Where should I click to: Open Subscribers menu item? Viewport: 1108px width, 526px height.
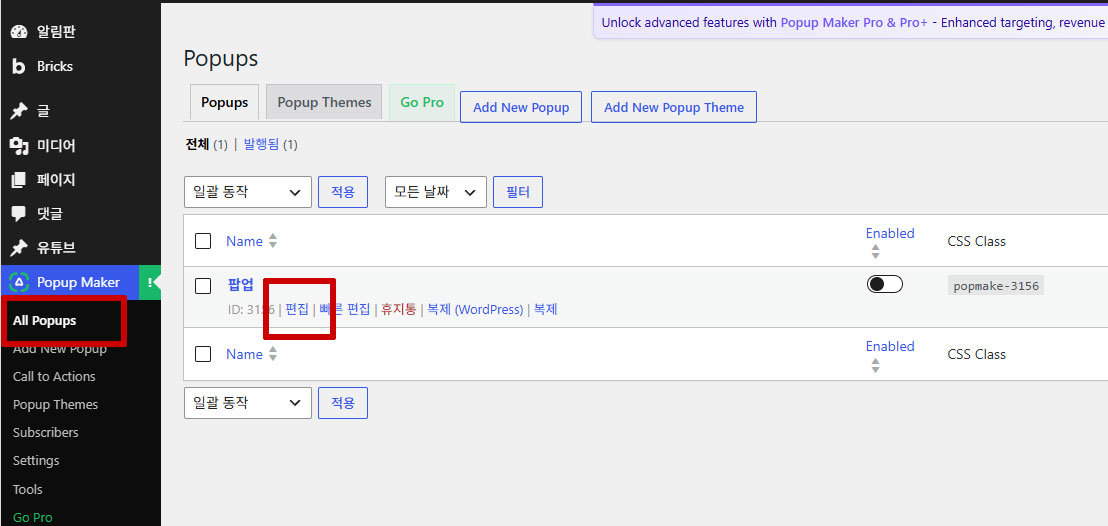coord(46,432)
